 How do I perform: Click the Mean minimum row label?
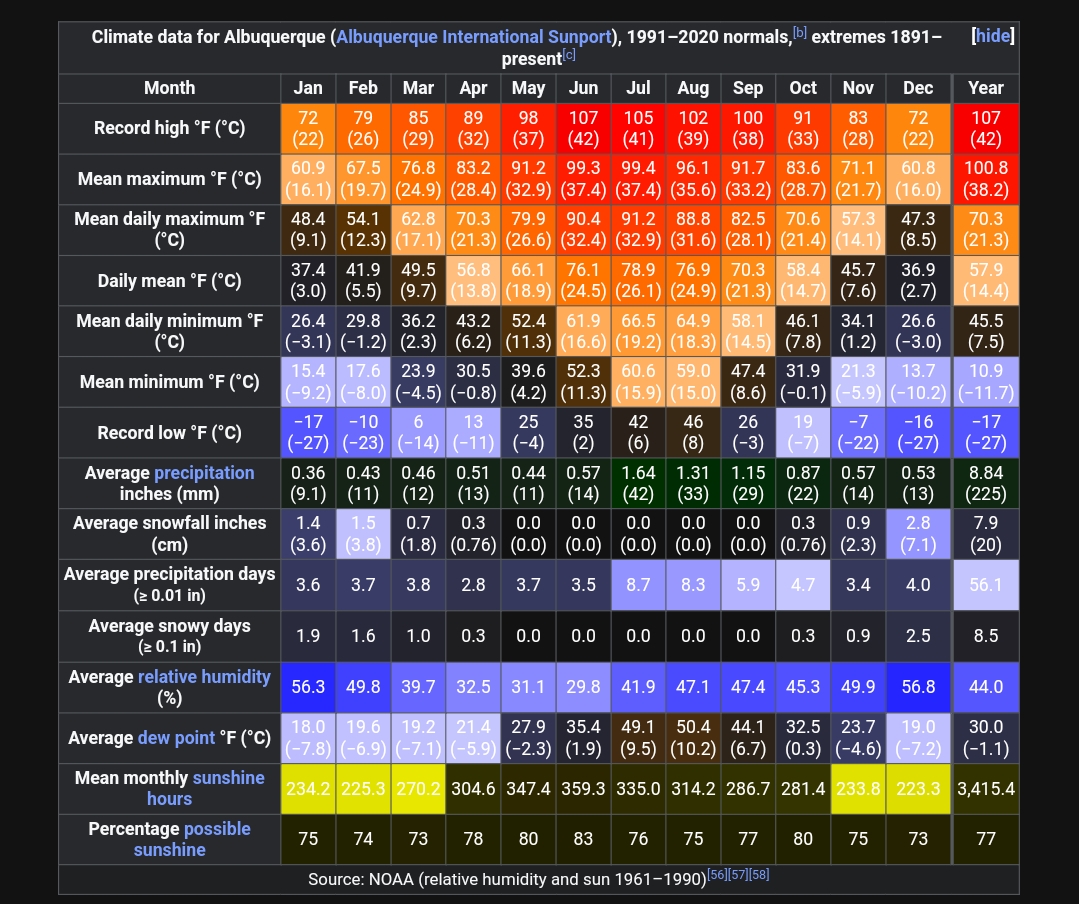169,382
